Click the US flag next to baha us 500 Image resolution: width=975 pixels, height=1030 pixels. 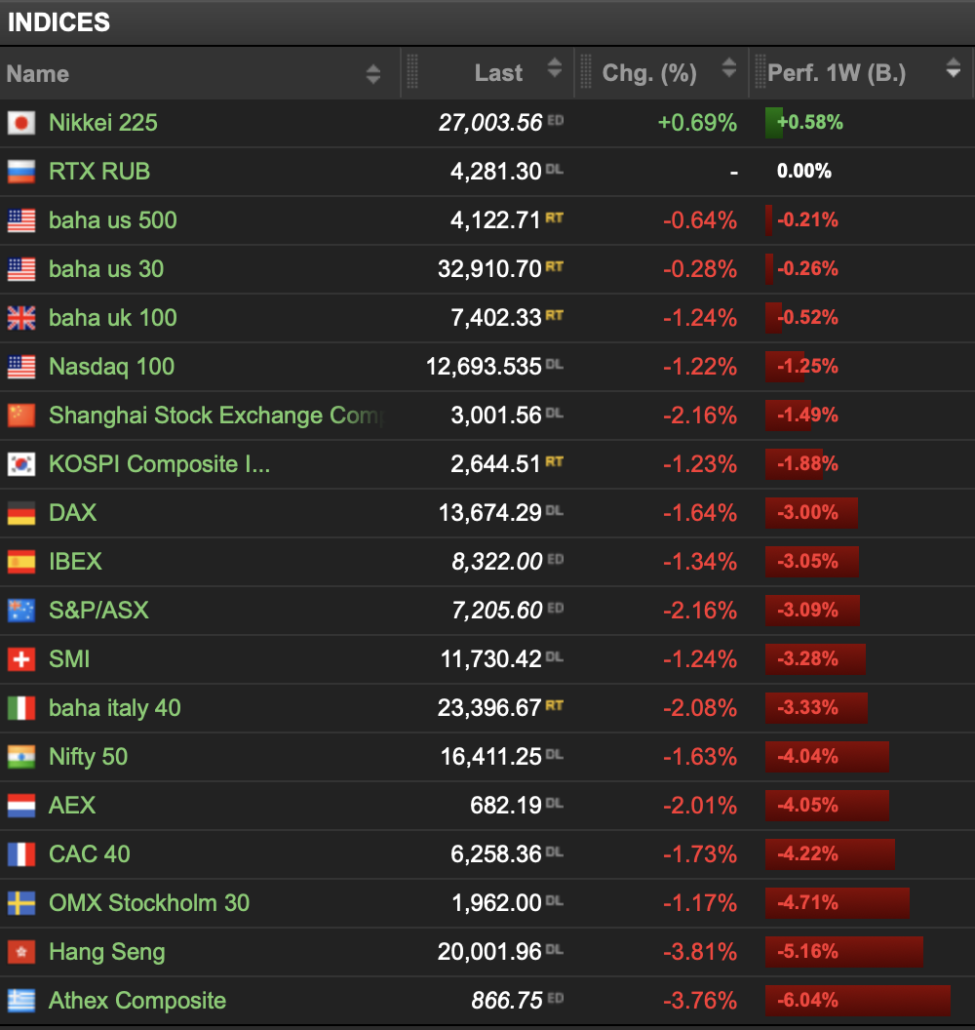tap(21, 220)
